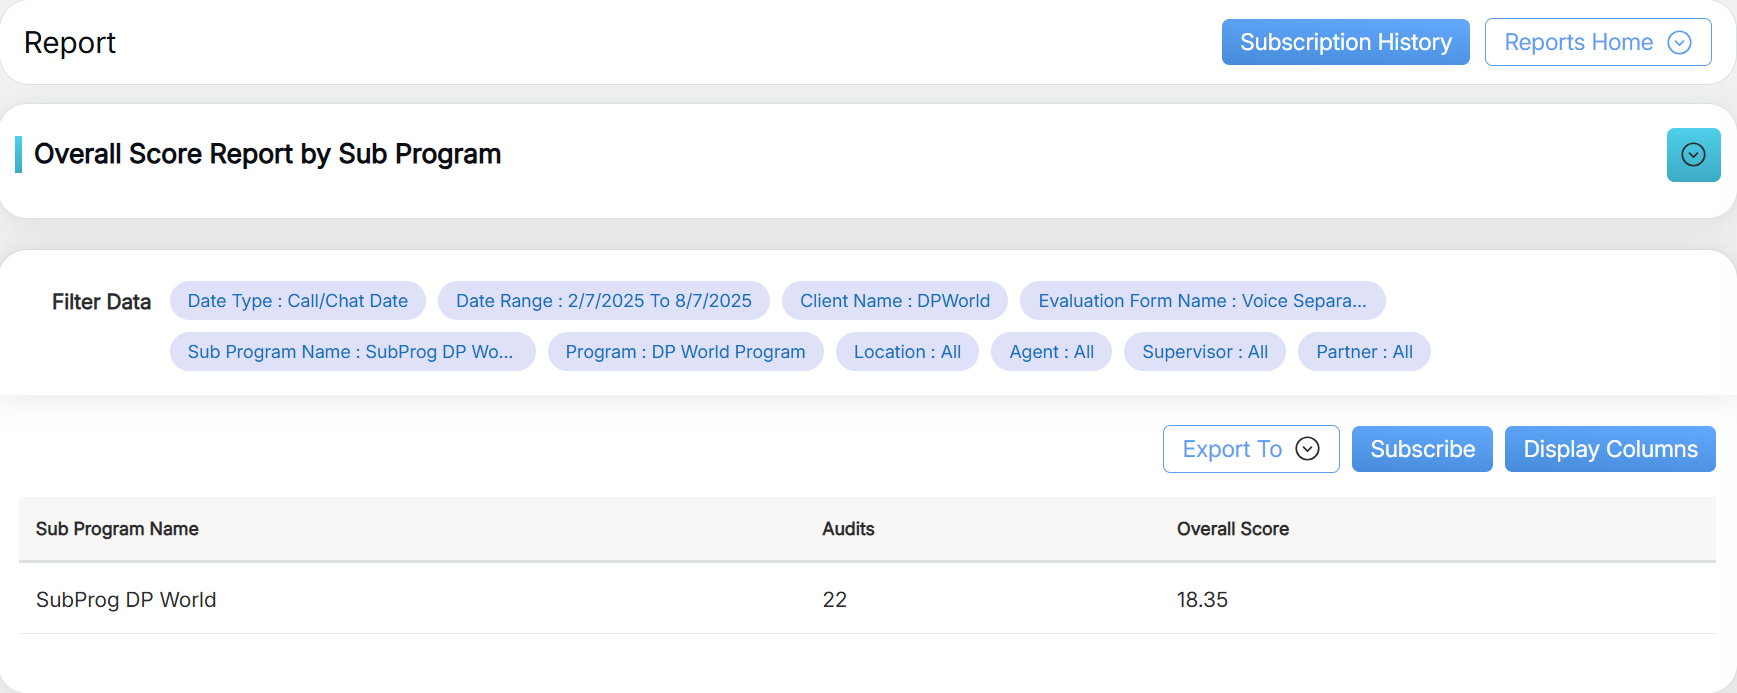Click the Subscribe button
Screen dimensions: 1737x693
click(1421, 449)
